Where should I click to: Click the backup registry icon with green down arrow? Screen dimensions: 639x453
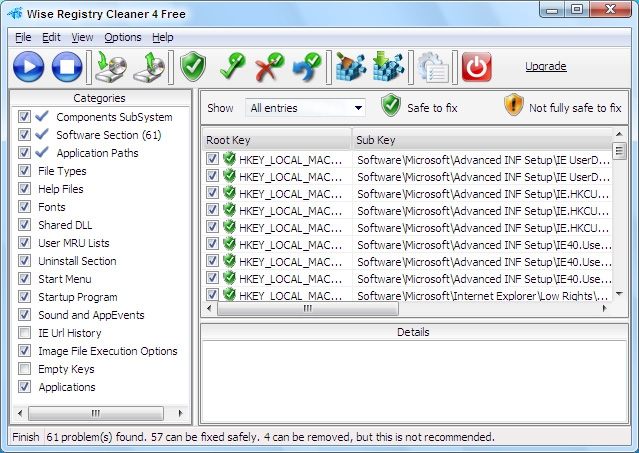[111, 67]
